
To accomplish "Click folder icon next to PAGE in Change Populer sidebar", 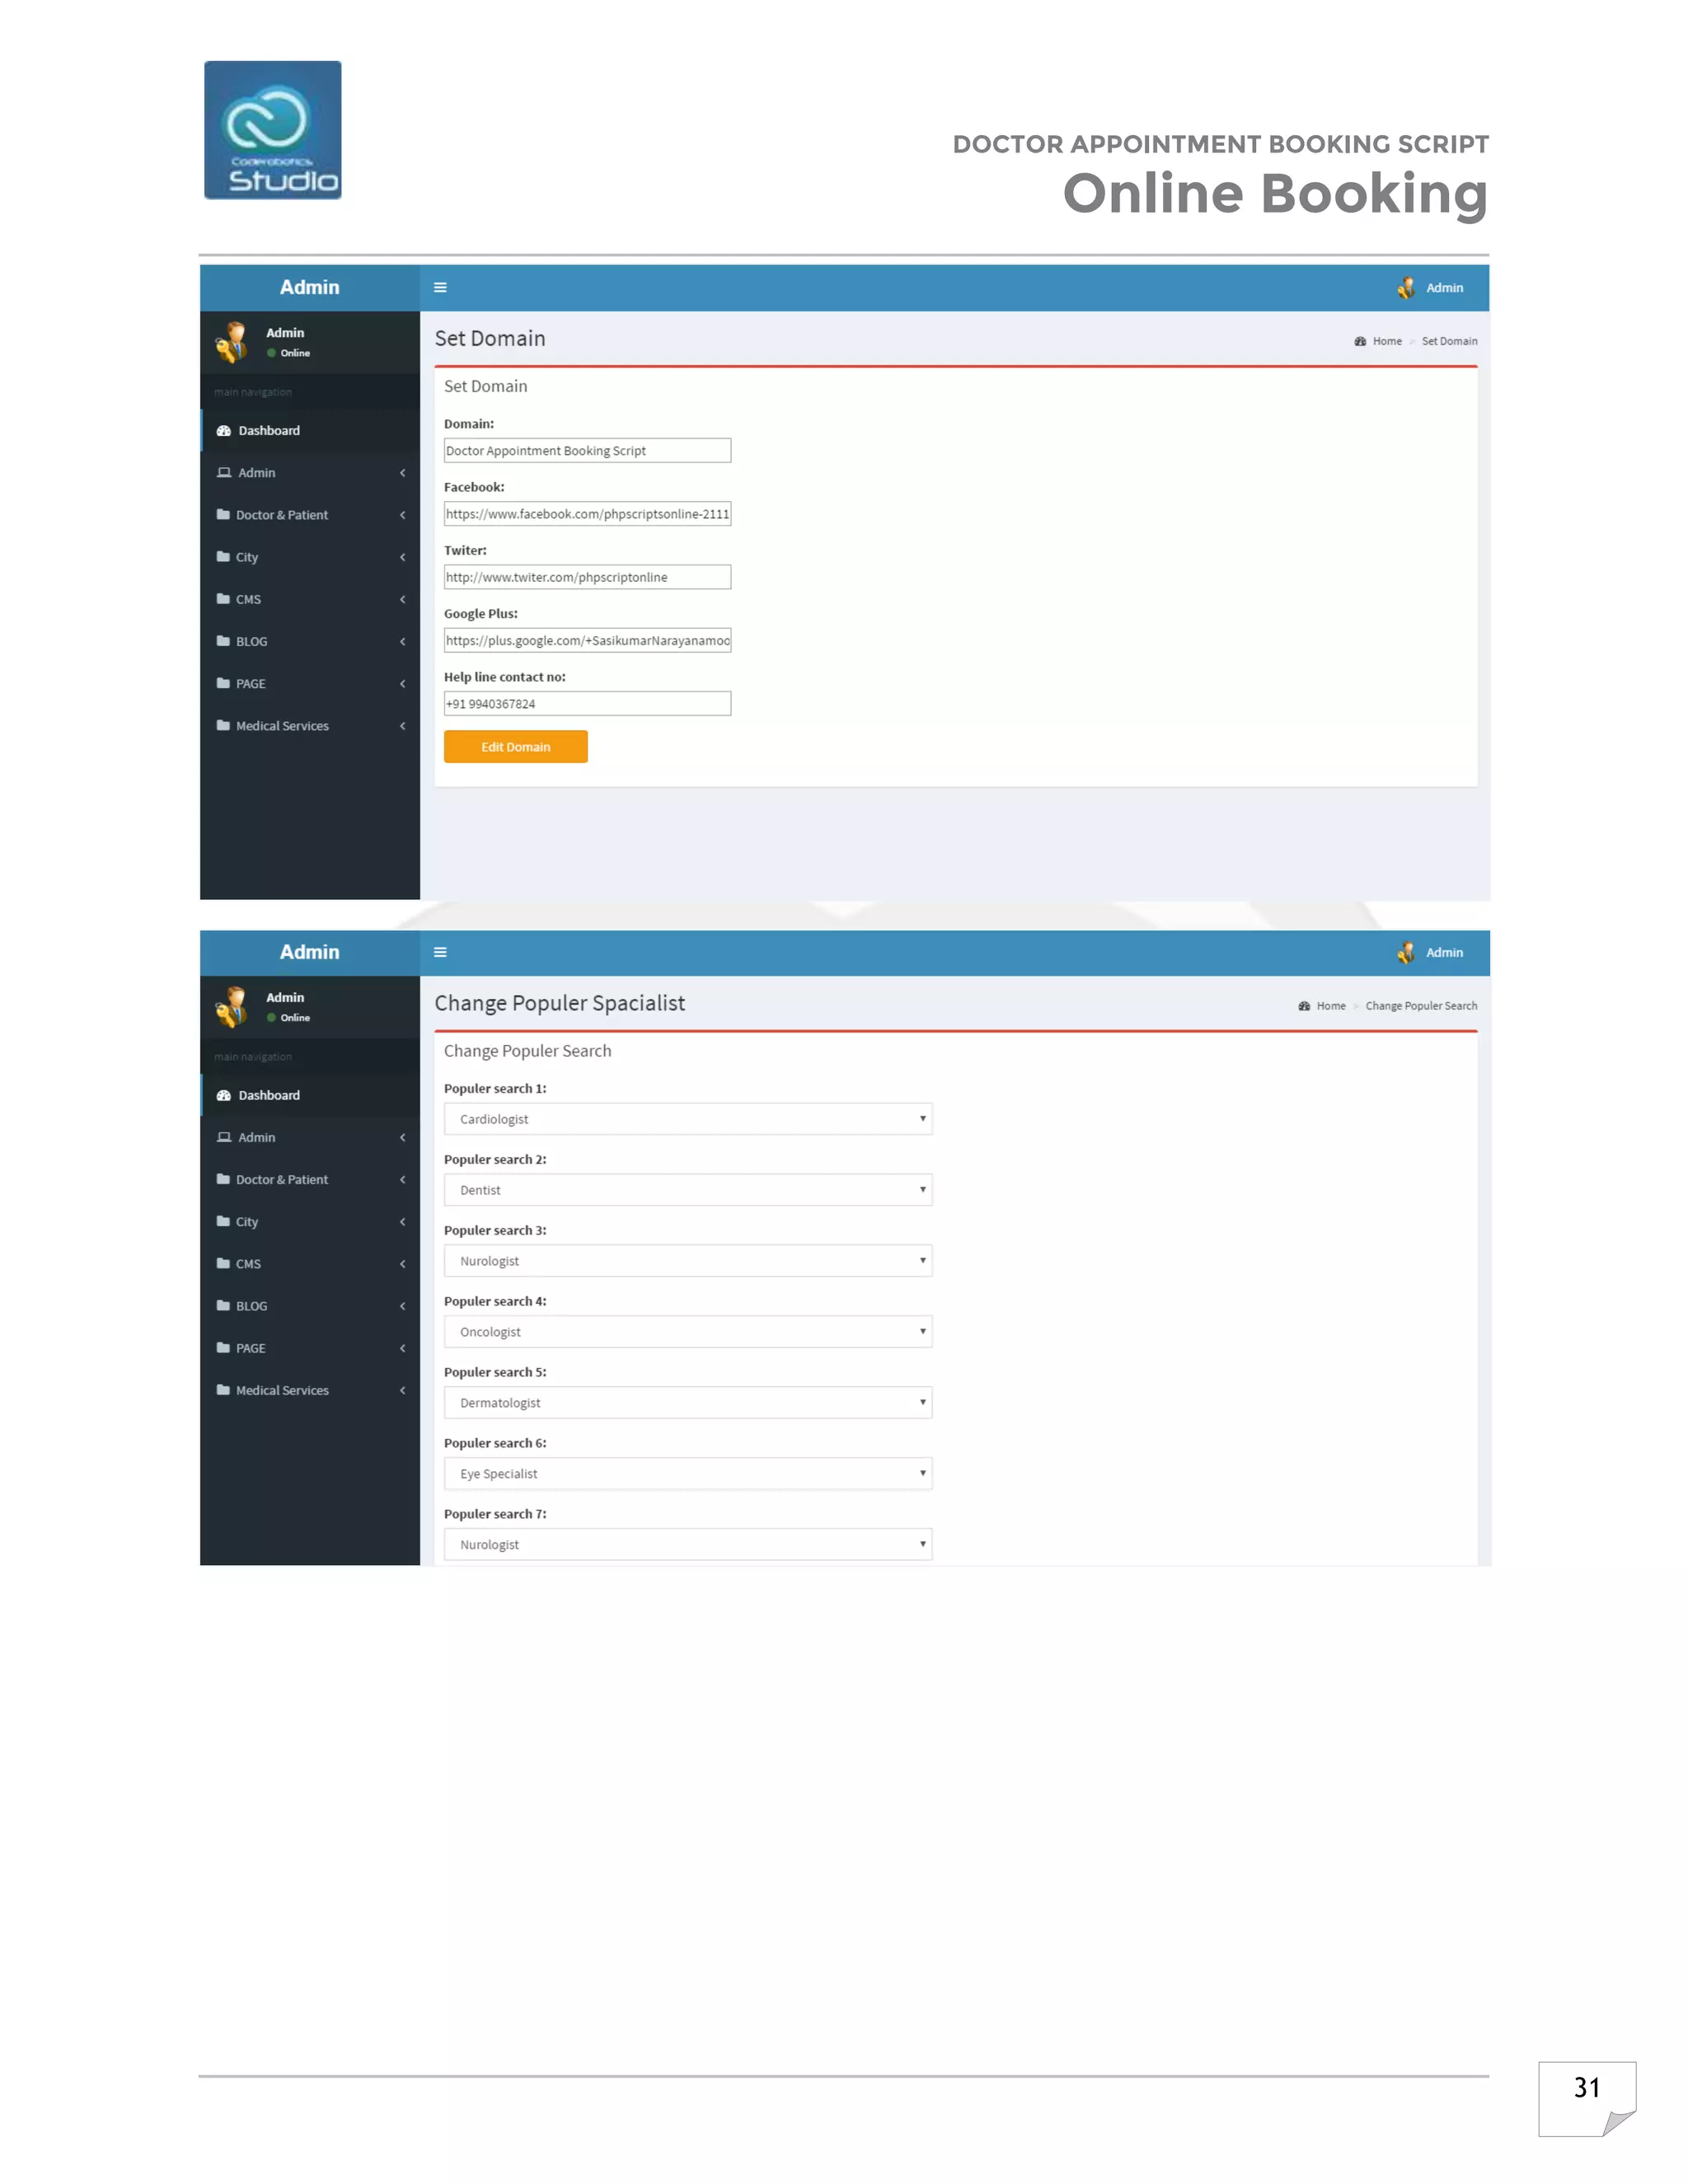I will pos(223,1348).
